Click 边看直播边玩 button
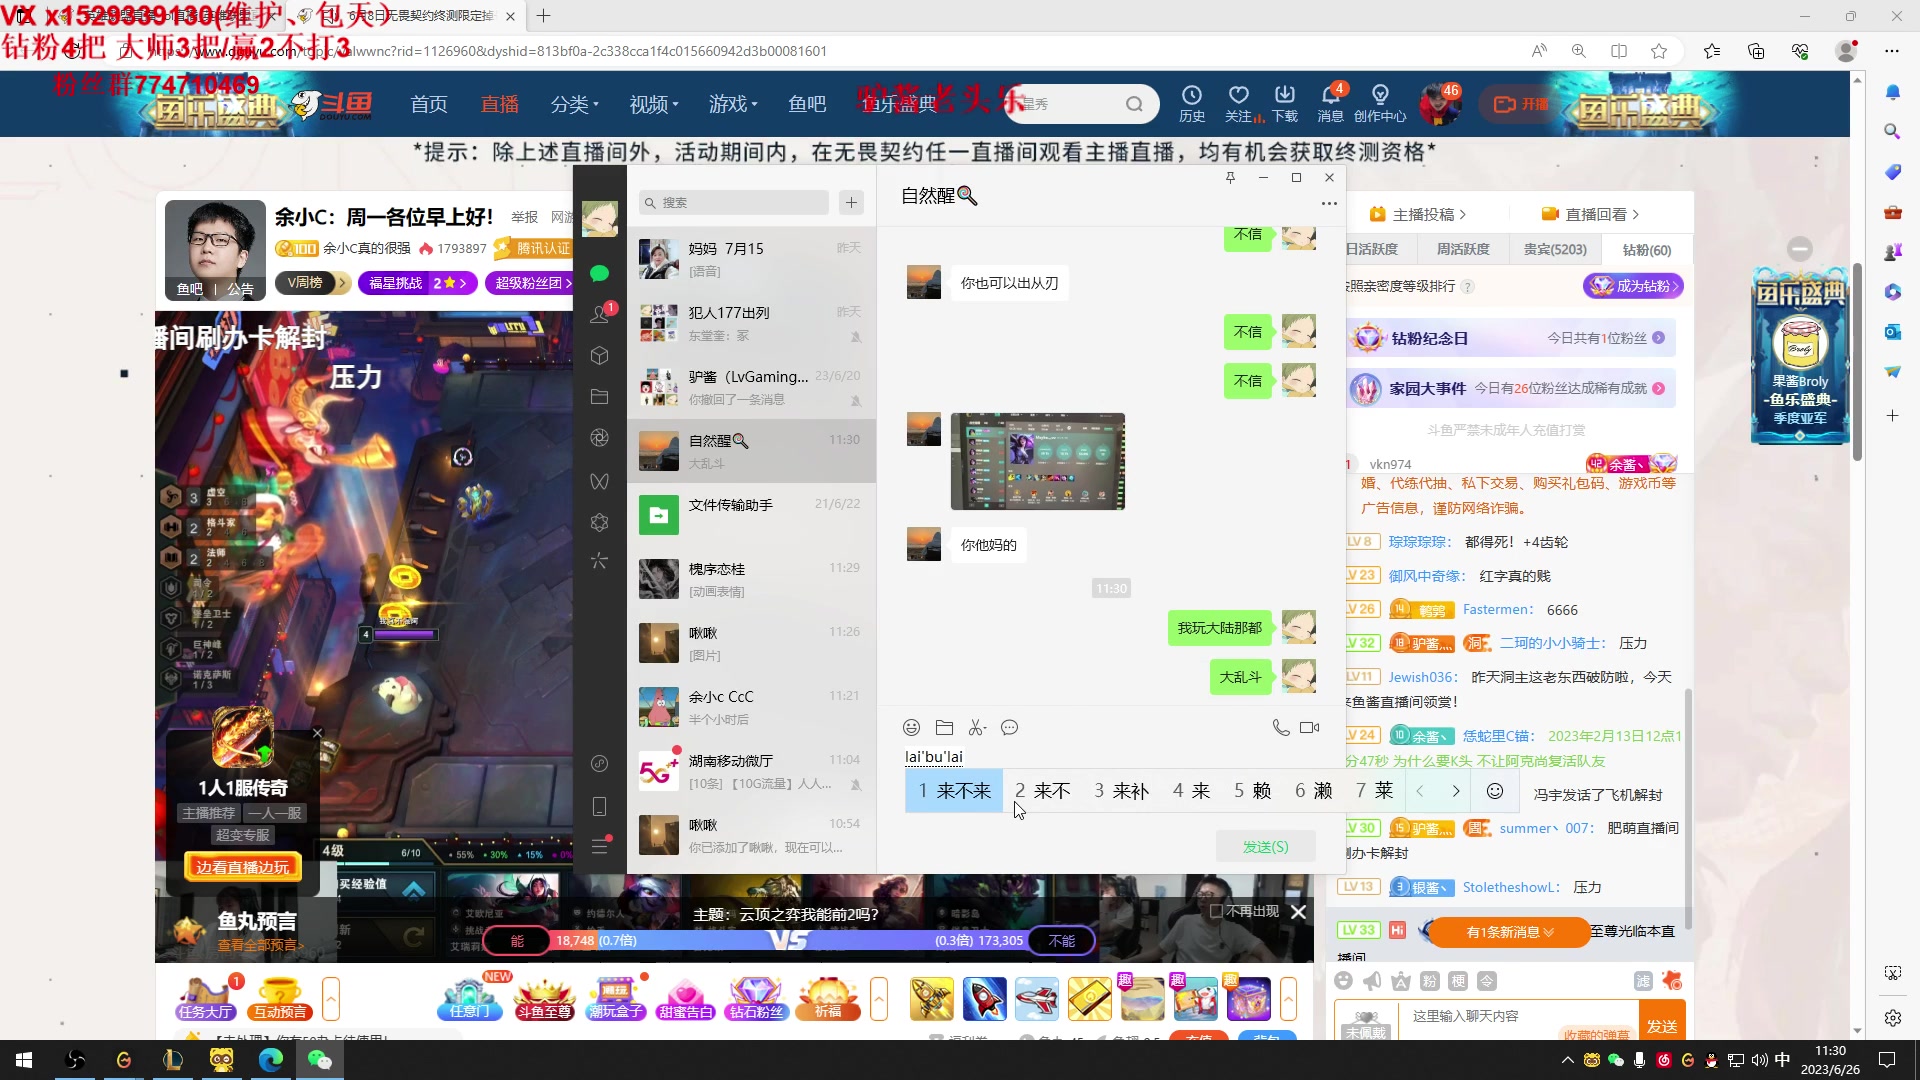This screenshot has width=1920, height=1080. click(243, 867)
